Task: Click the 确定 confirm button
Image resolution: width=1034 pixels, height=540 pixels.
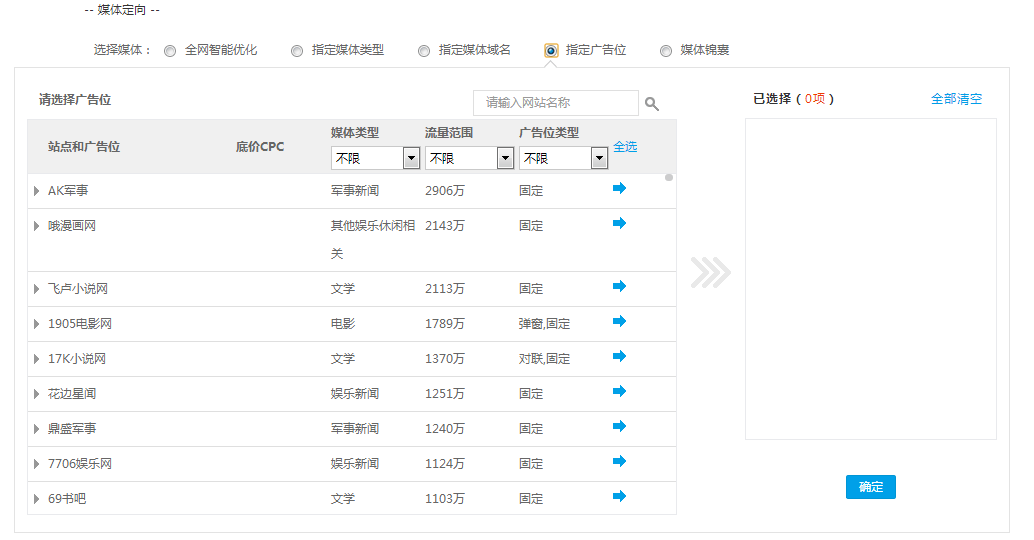Action: coord(870,487)
